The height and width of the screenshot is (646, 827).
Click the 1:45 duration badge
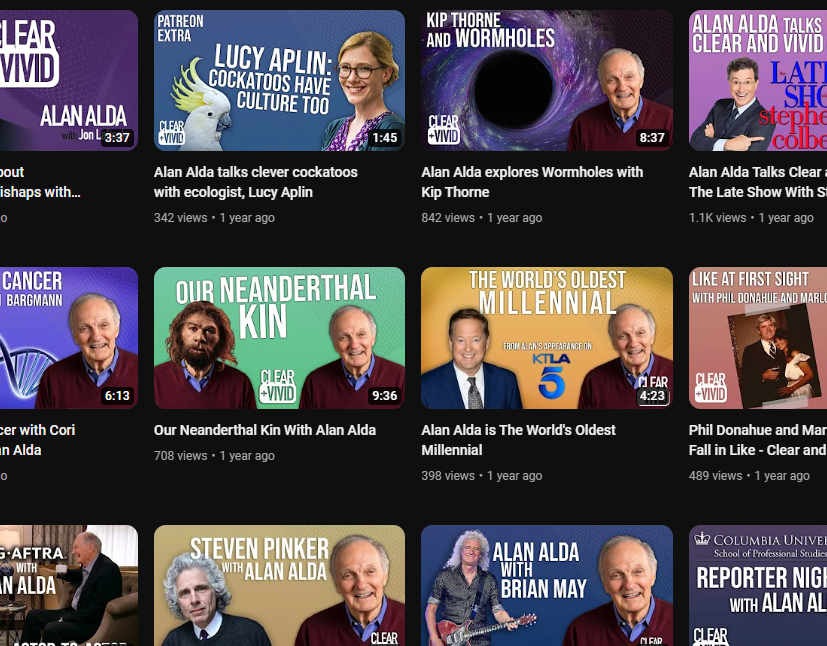tap(384, 138)
